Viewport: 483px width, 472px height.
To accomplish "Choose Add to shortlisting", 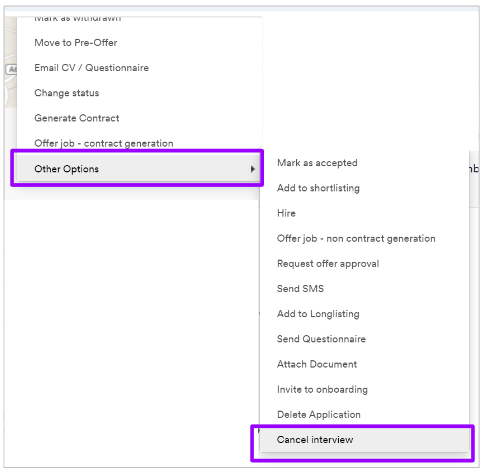I will point(318,188).
